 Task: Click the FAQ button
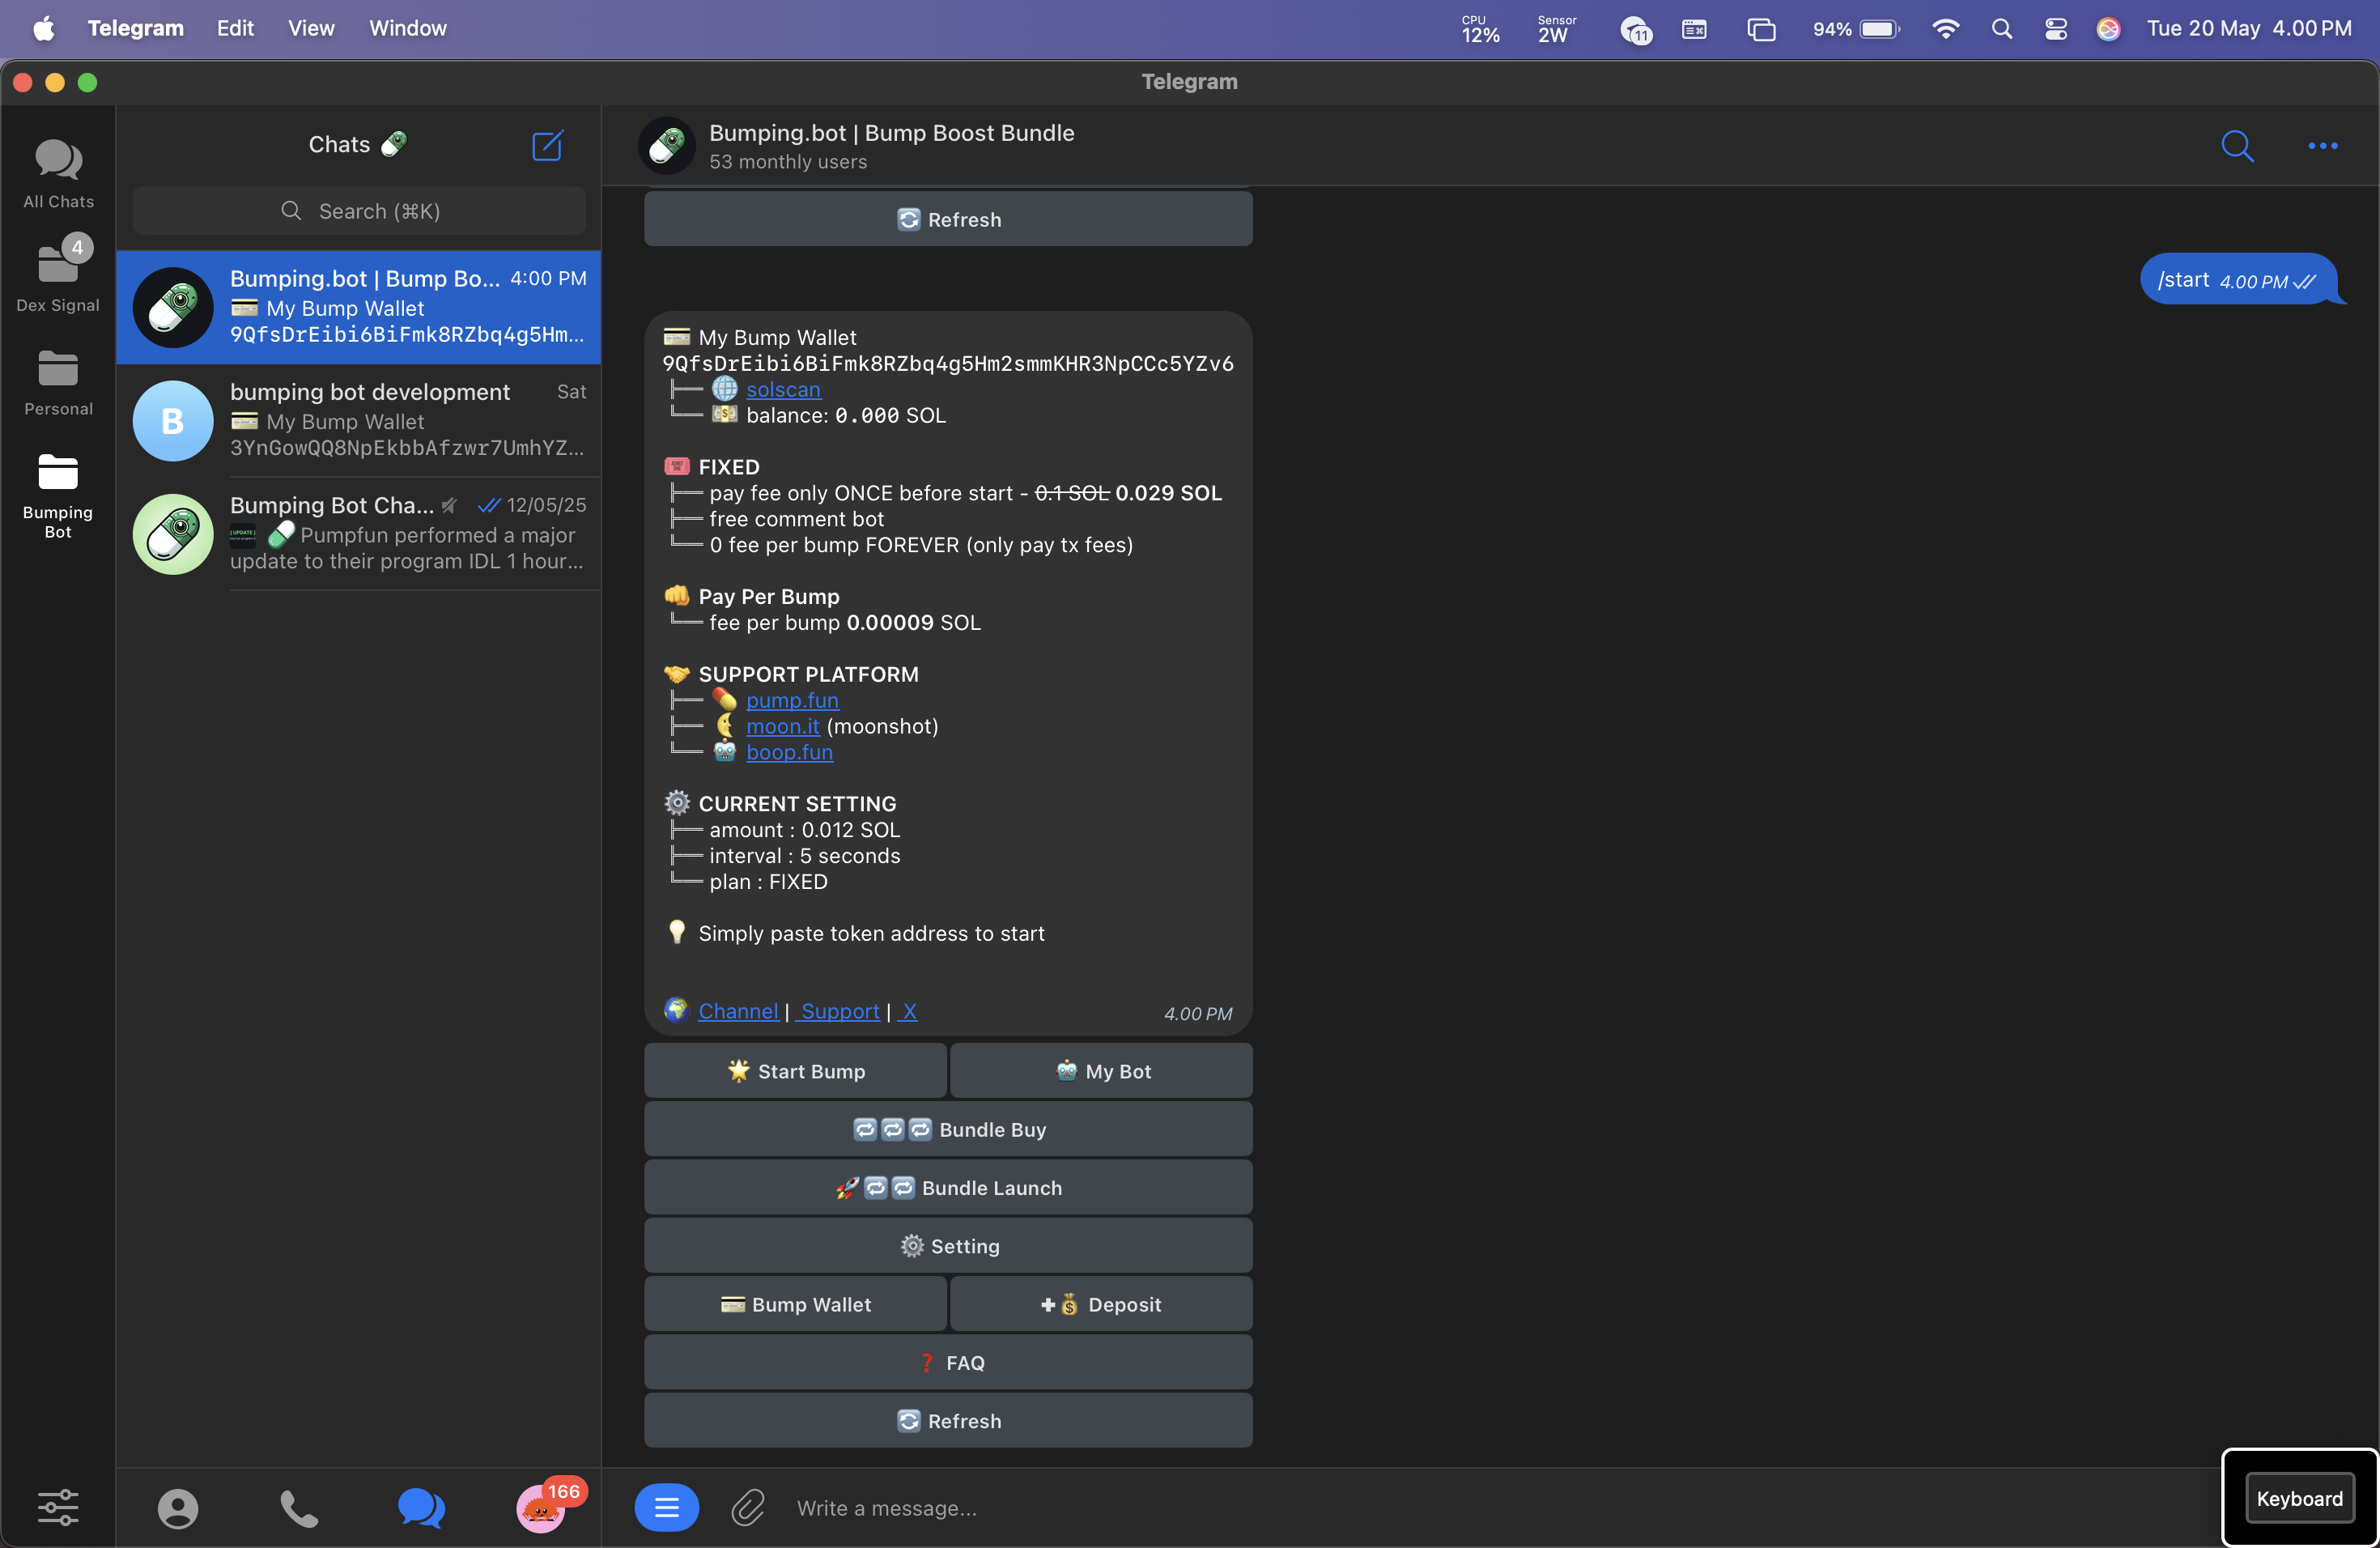[948, 1363]
